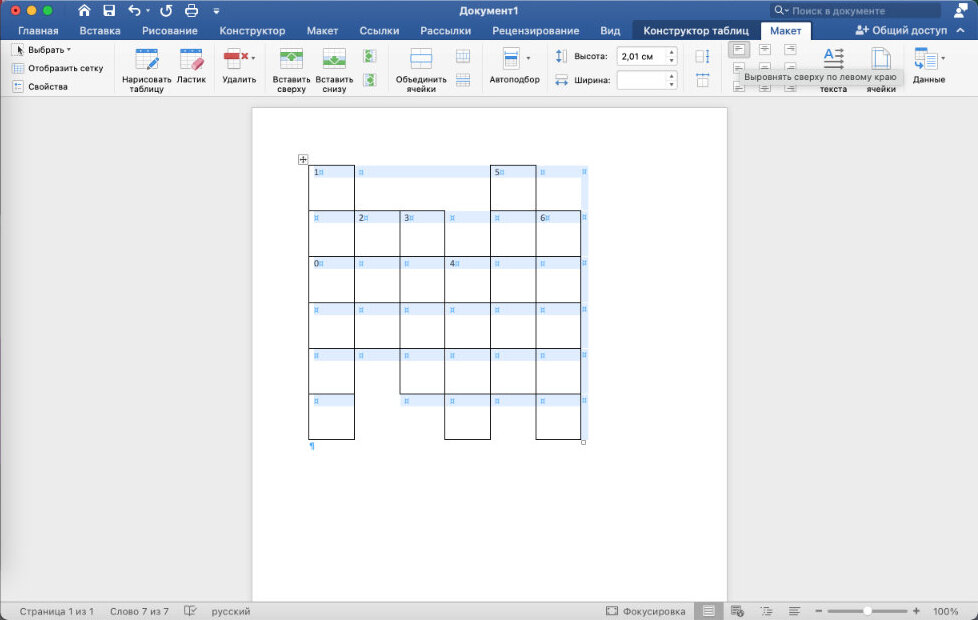The height and width of the screenshot is (620, 978).
Task: Open the Главная tab
Action: tap(38, 31)
